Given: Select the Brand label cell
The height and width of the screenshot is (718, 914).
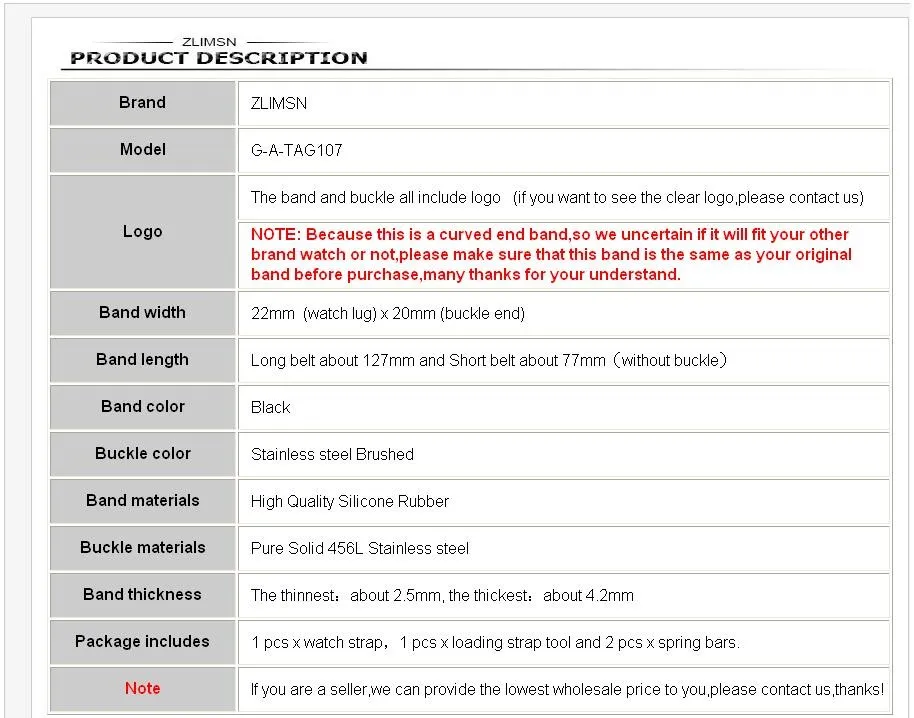Looking at the screenshot, I should coord(142,103).
